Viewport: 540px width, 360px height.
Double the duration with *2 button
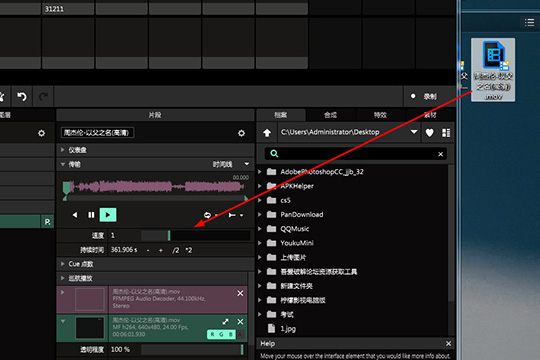189,250
